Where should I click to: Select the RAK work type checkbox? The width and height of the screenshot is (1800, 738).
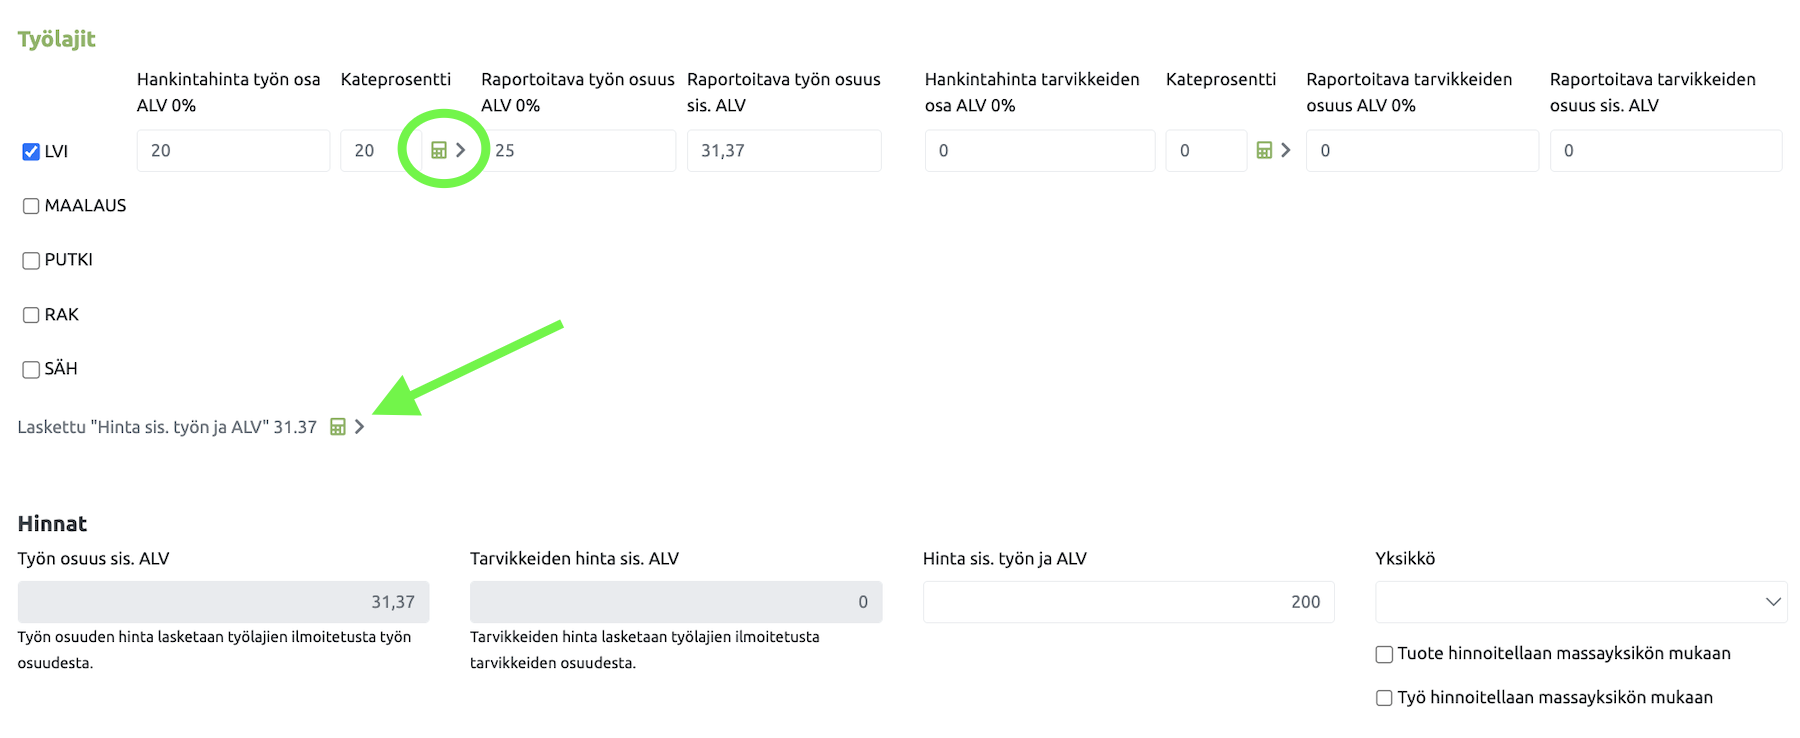click(x=31, y=315)
